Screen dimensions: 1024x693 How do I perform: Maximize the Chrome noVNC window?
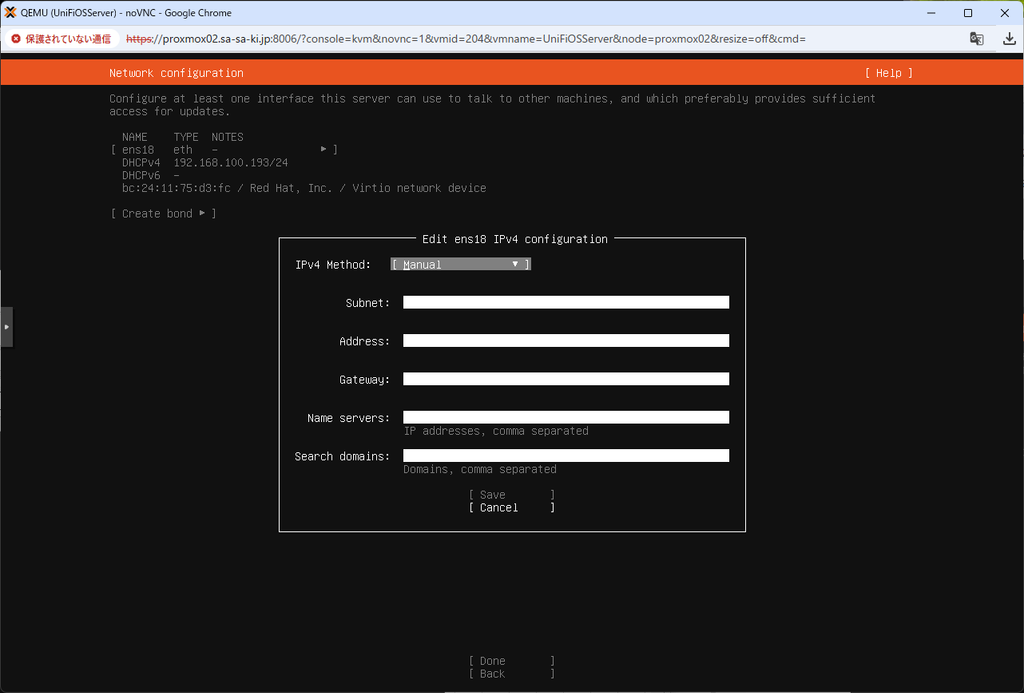968,12
